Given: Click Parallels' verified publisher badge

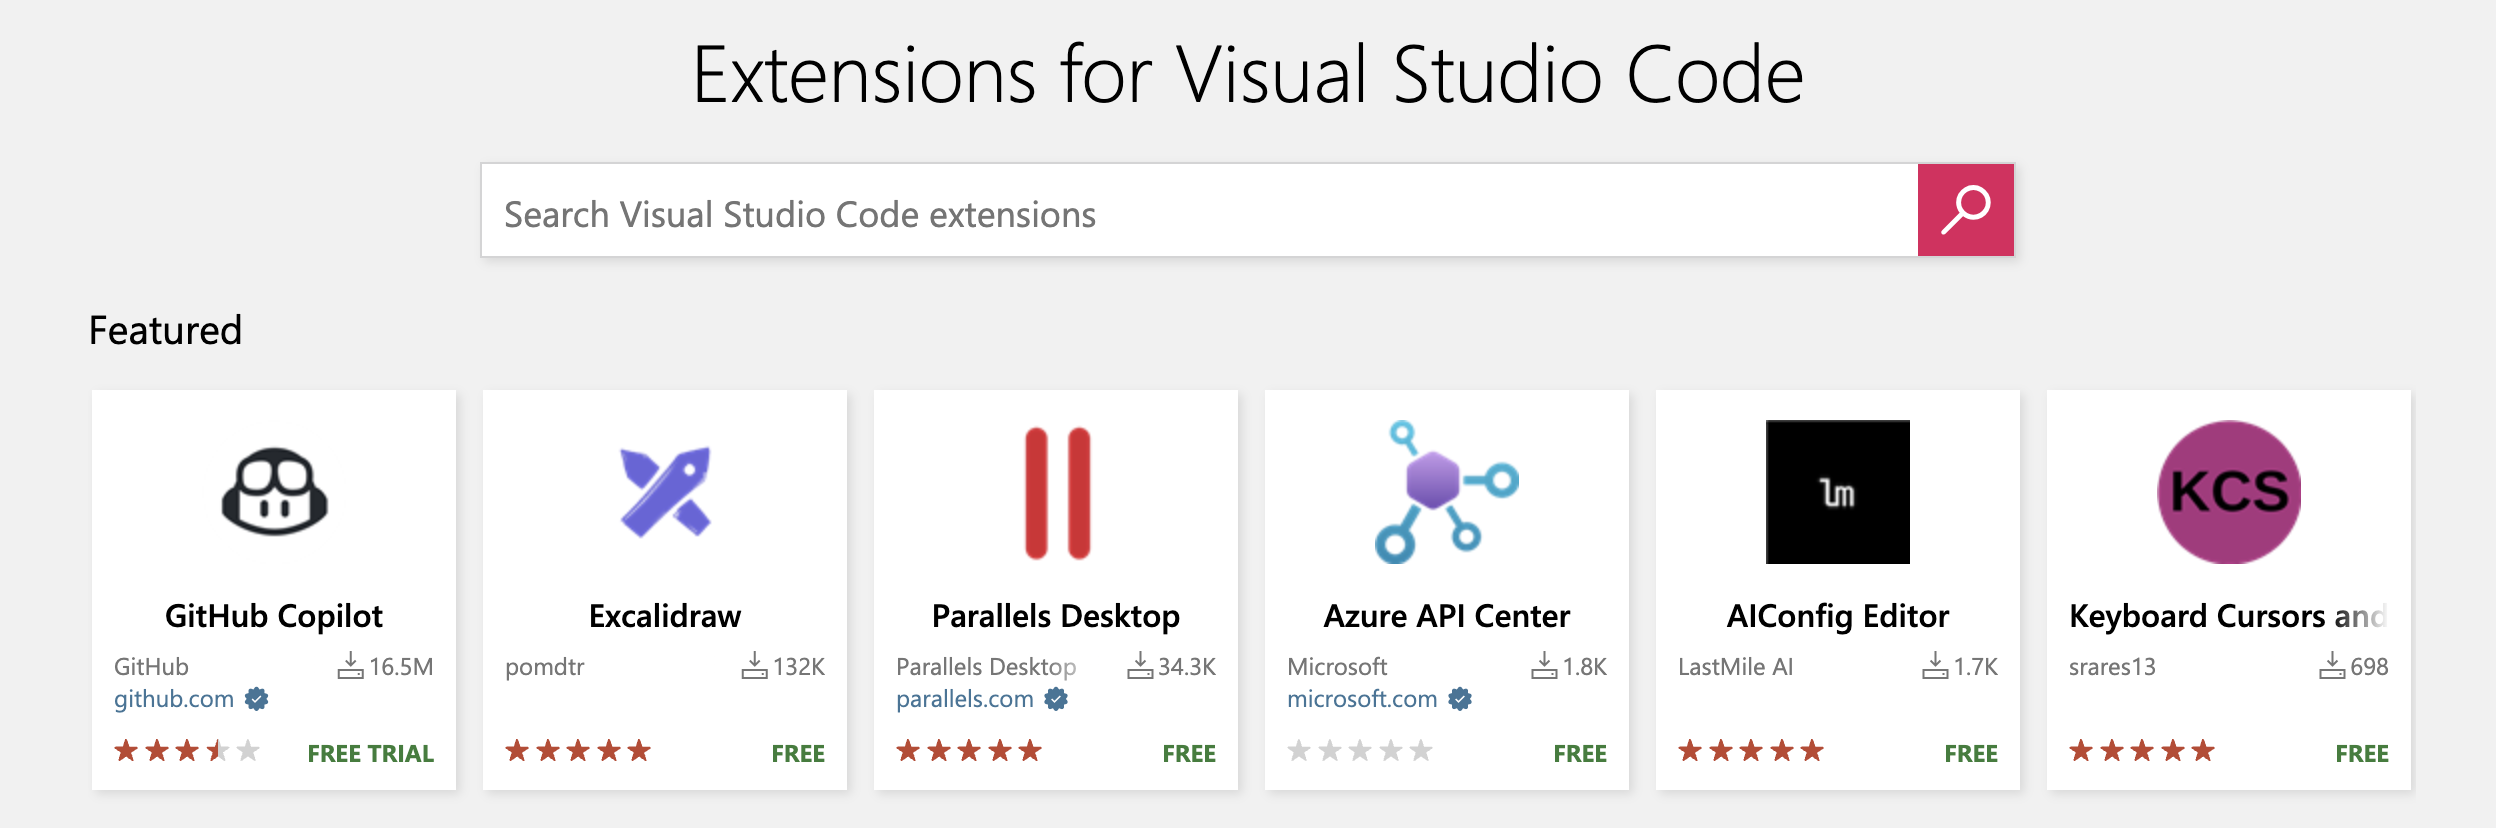Looking at the screenshot, I should pos(1056,699).
